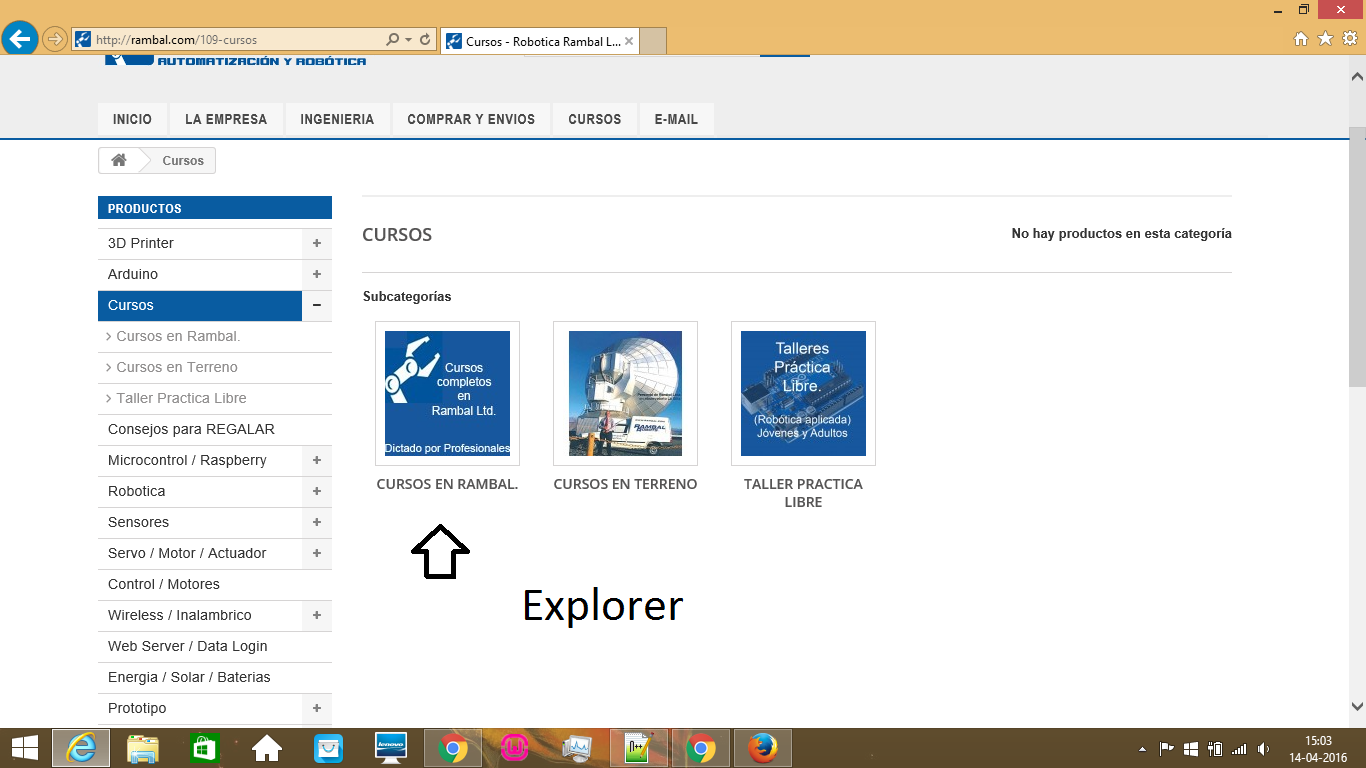Open the COMPRAR Y ENVIOS menu item
1366x768 pixels.
point(471,119)
